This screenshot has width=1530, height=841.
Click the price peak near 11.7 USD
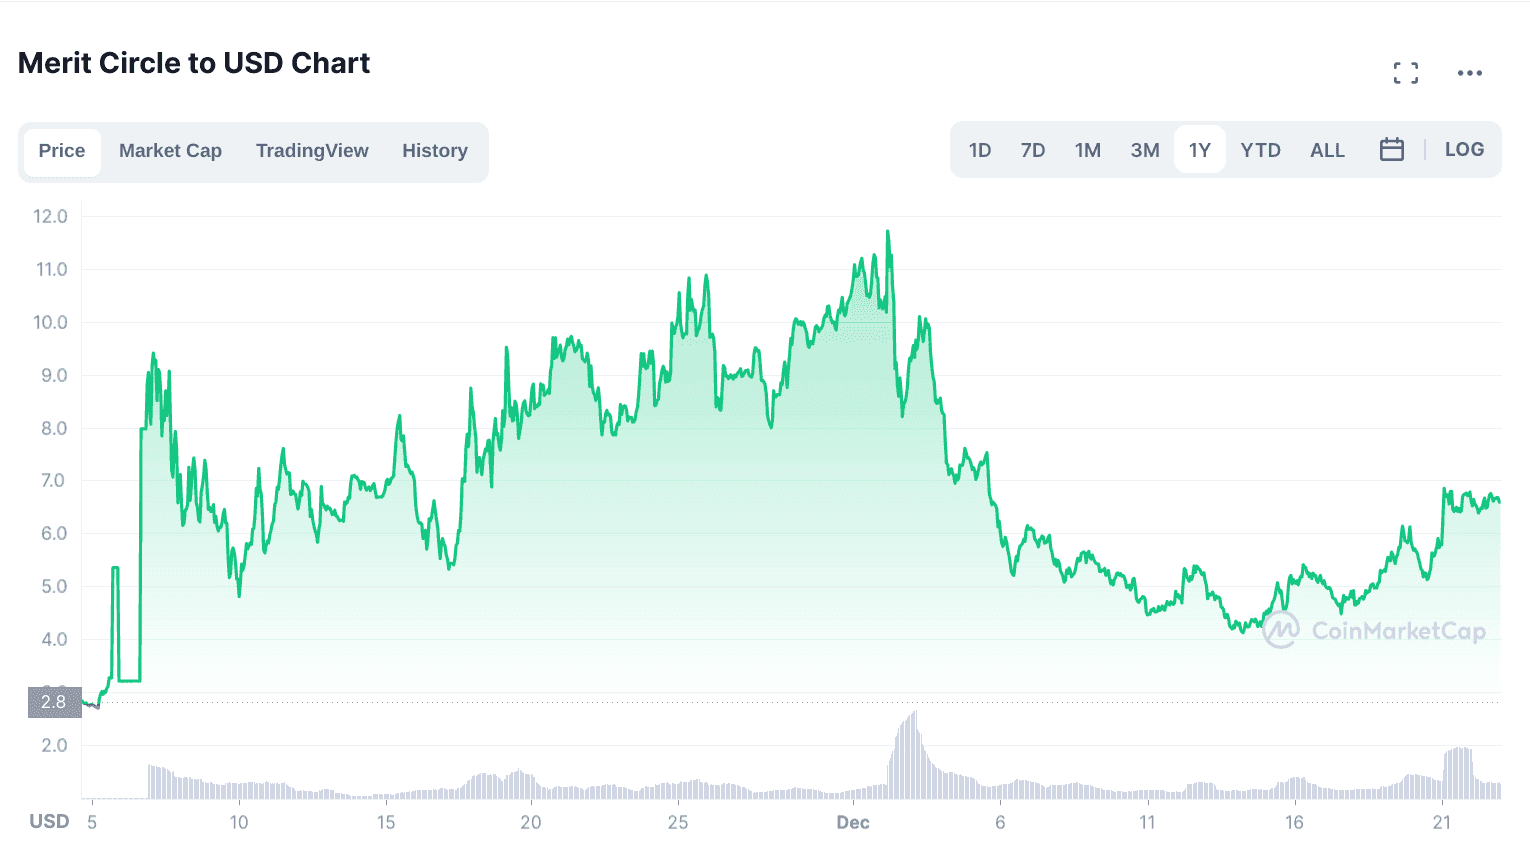click(887, 232)
